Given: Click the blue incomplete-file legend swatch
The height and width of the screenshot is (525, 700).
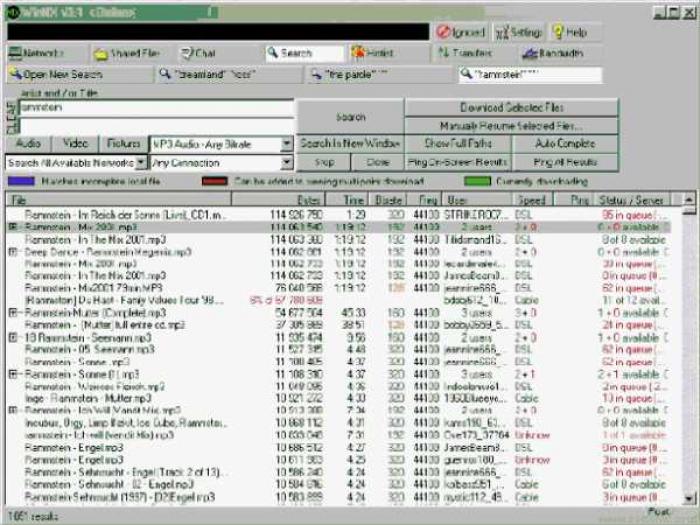Looking at the screenshot, I should (x=21, y=181).
